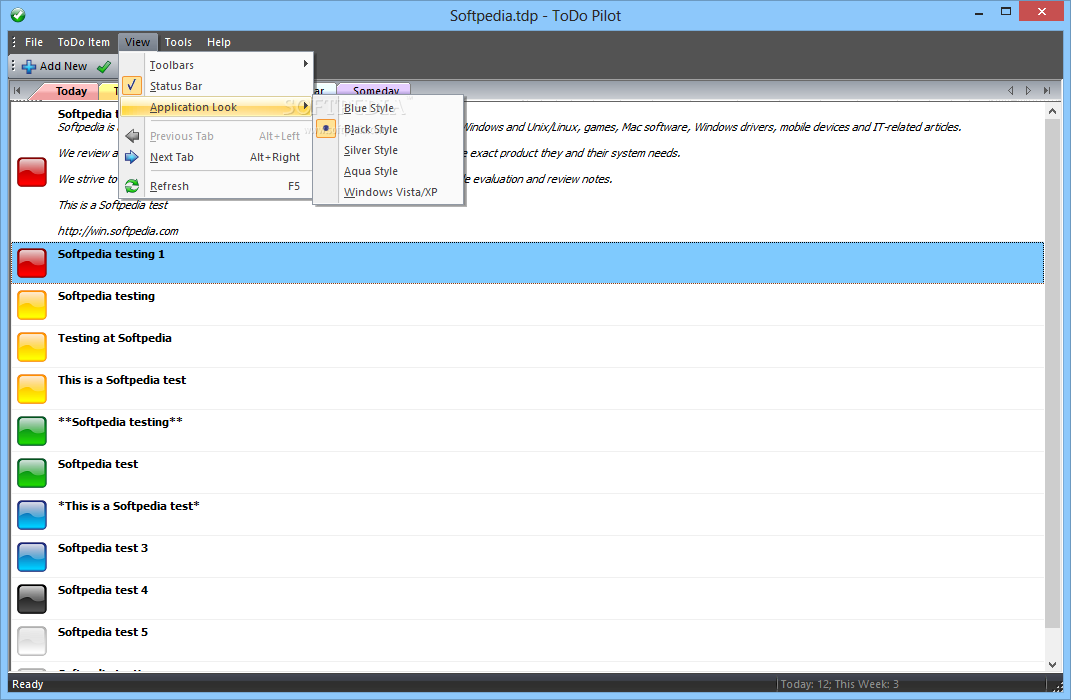Click Refresh menu entry
This screenshot has height=700, width=1071.
[x=216, y=186]
